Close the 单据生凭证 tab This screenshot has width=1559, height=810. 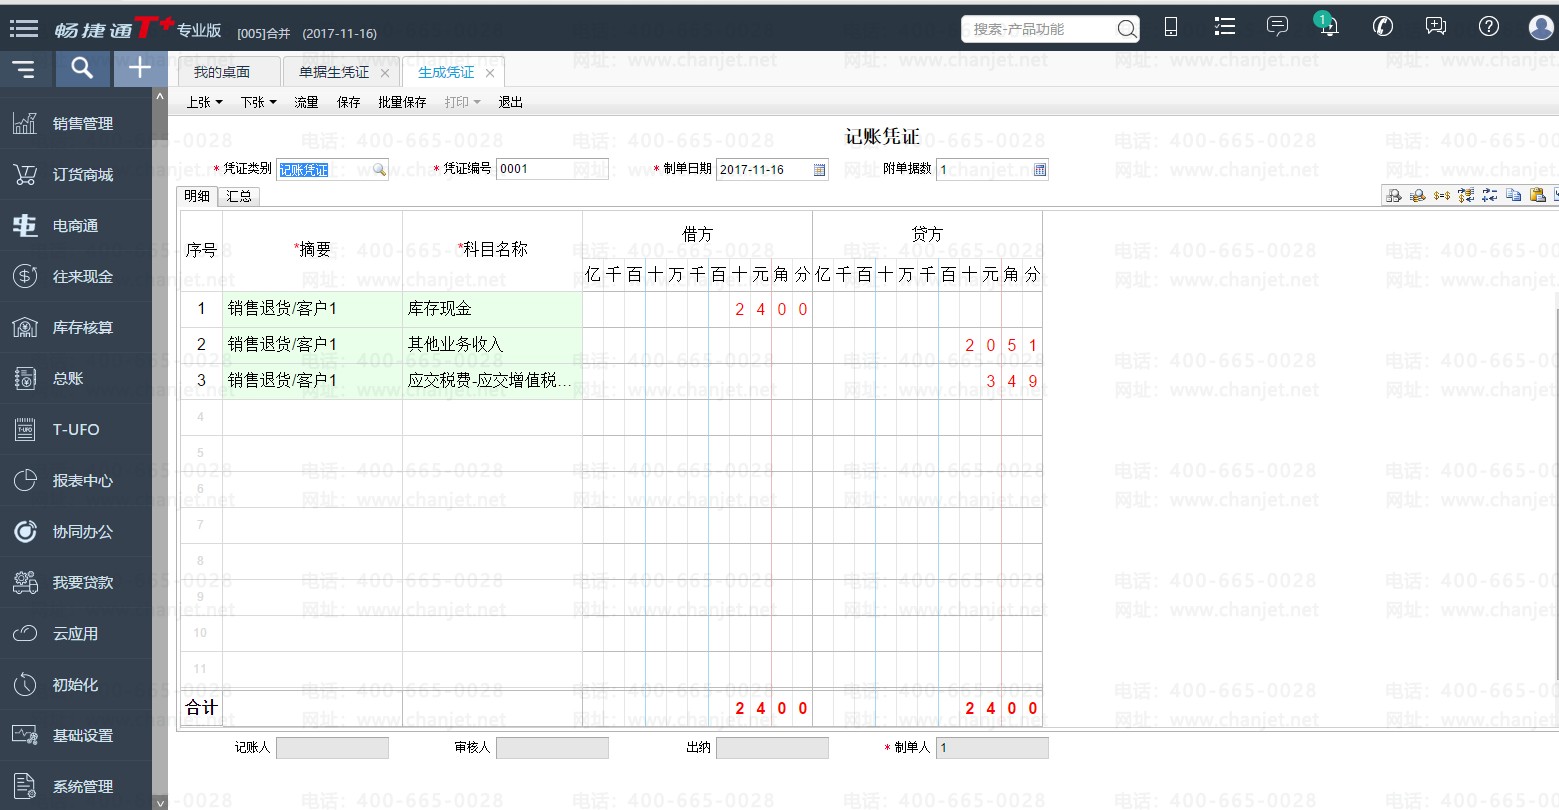click(385, 73)
